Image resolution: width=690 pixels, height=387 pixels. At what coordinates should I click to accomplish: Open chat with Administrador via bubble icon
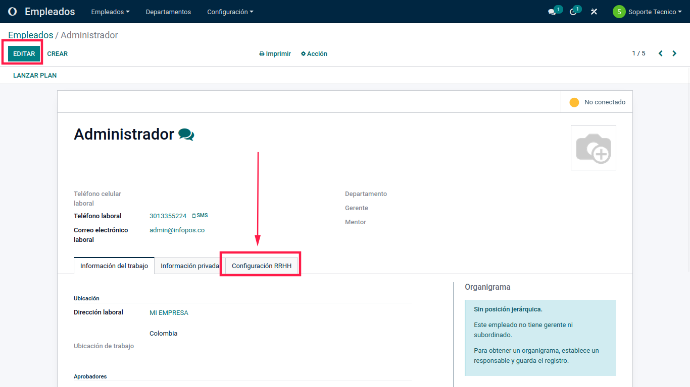pos(186,134)
